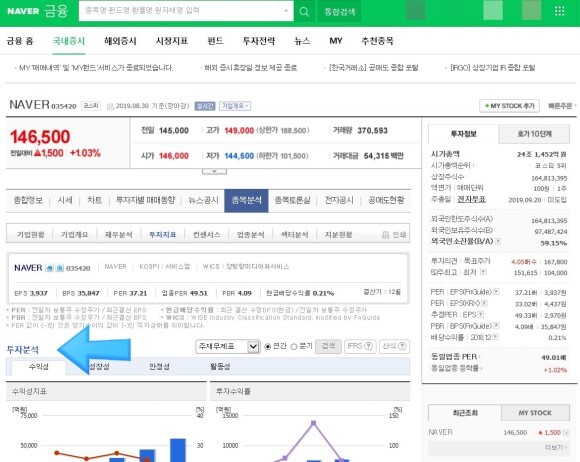The height and width of the screenshot is (462, 580).
Task: Expand the search box dropdown arrow
Action: point(286,11)
